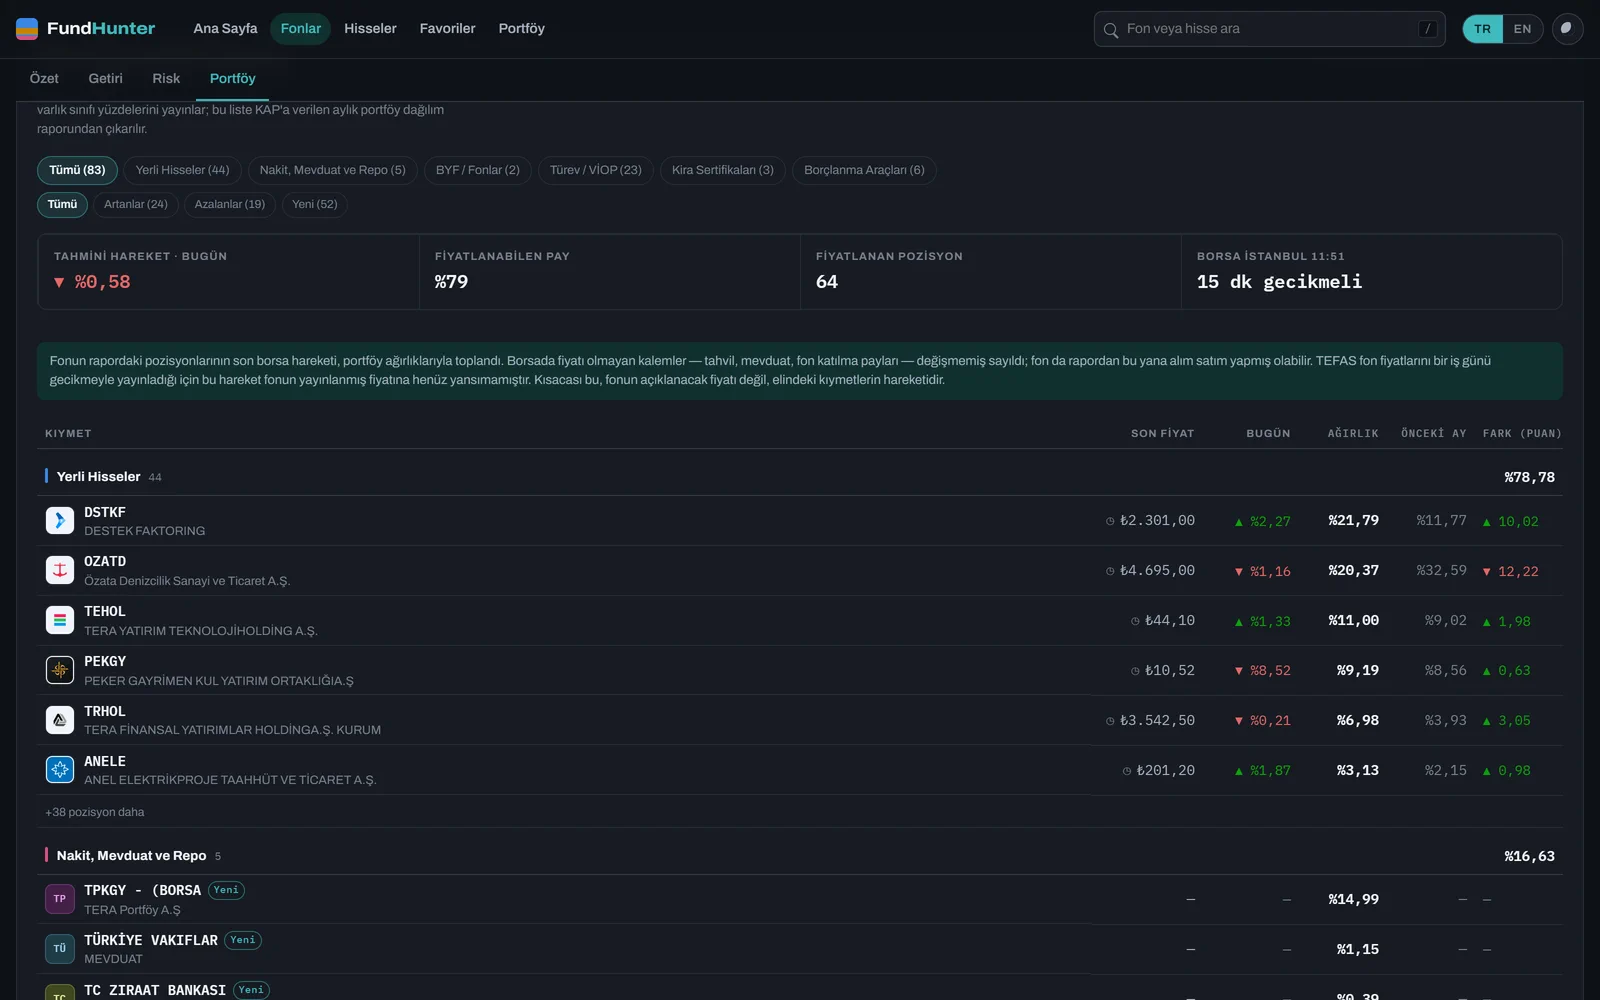Click the %8,52 daily change for PEKGY
Viewport: 1600px width, 1000px height.
point(1263,671)
